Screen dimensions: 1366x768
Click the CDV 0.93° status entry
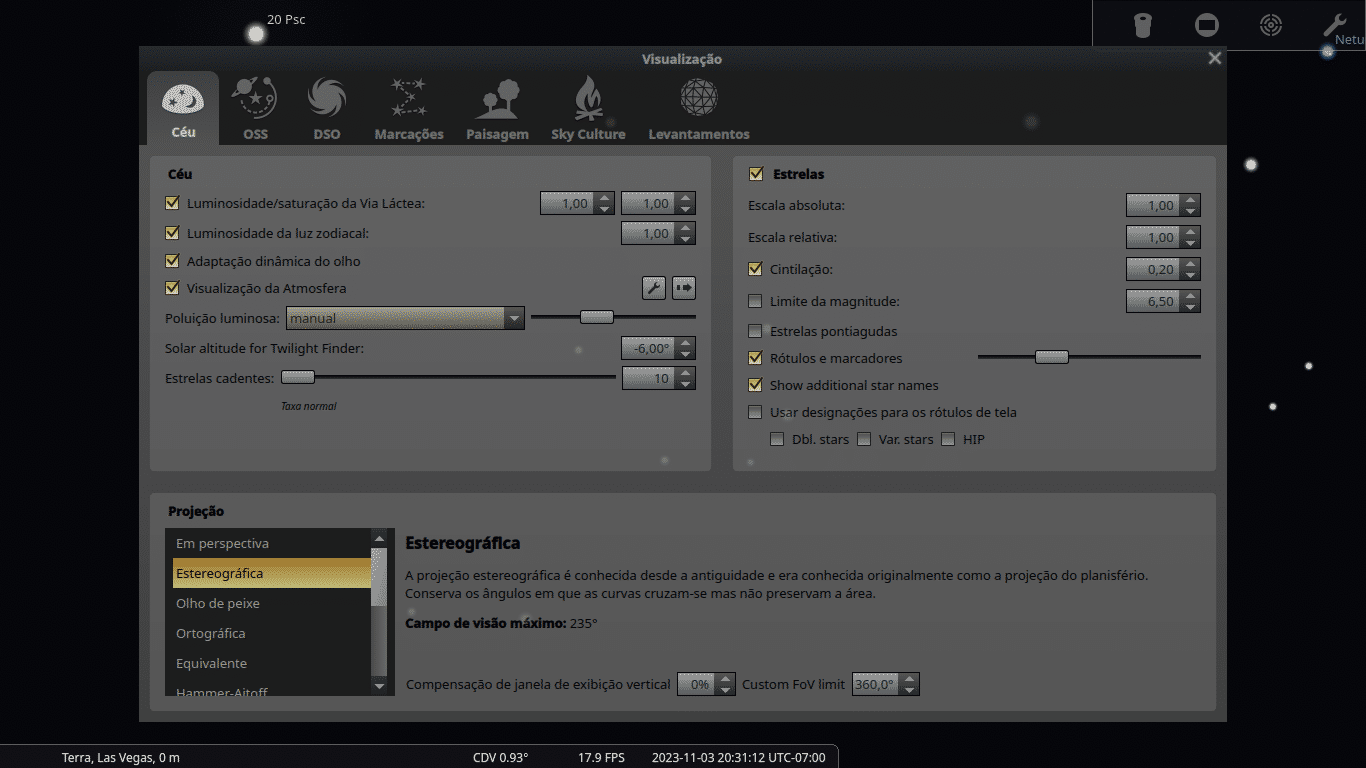tap(500, 758)
